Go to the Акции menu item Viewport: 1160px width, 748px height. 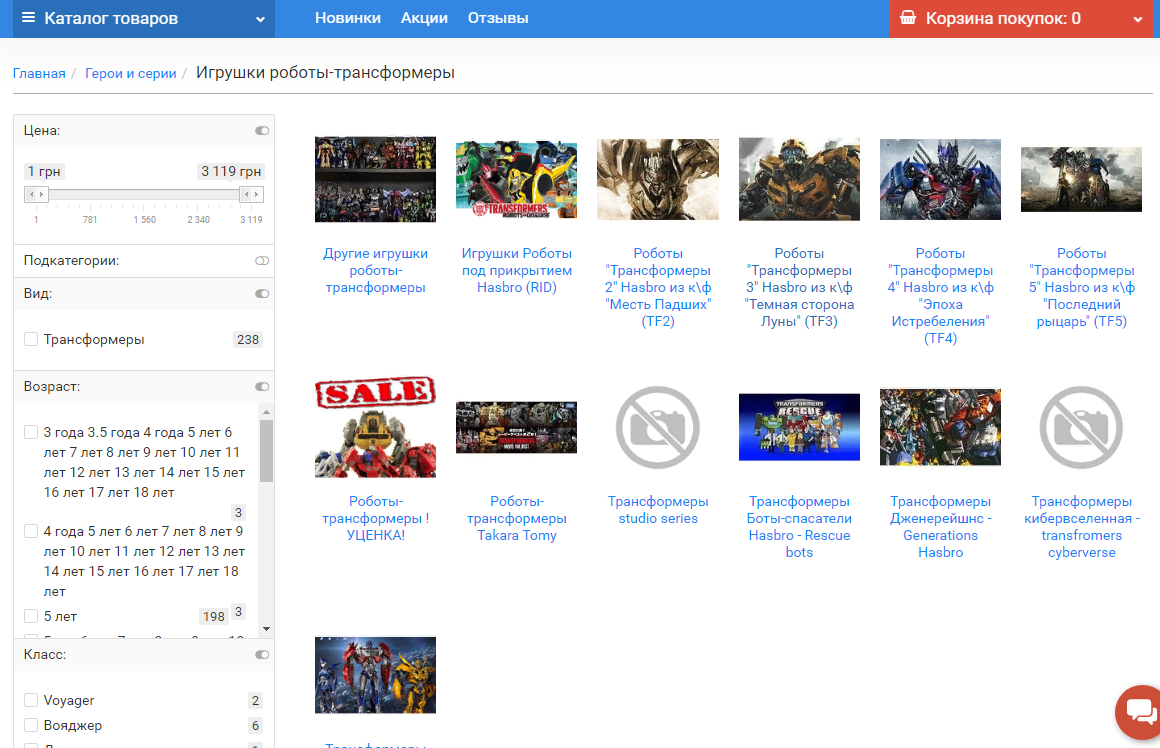[424, 18]
